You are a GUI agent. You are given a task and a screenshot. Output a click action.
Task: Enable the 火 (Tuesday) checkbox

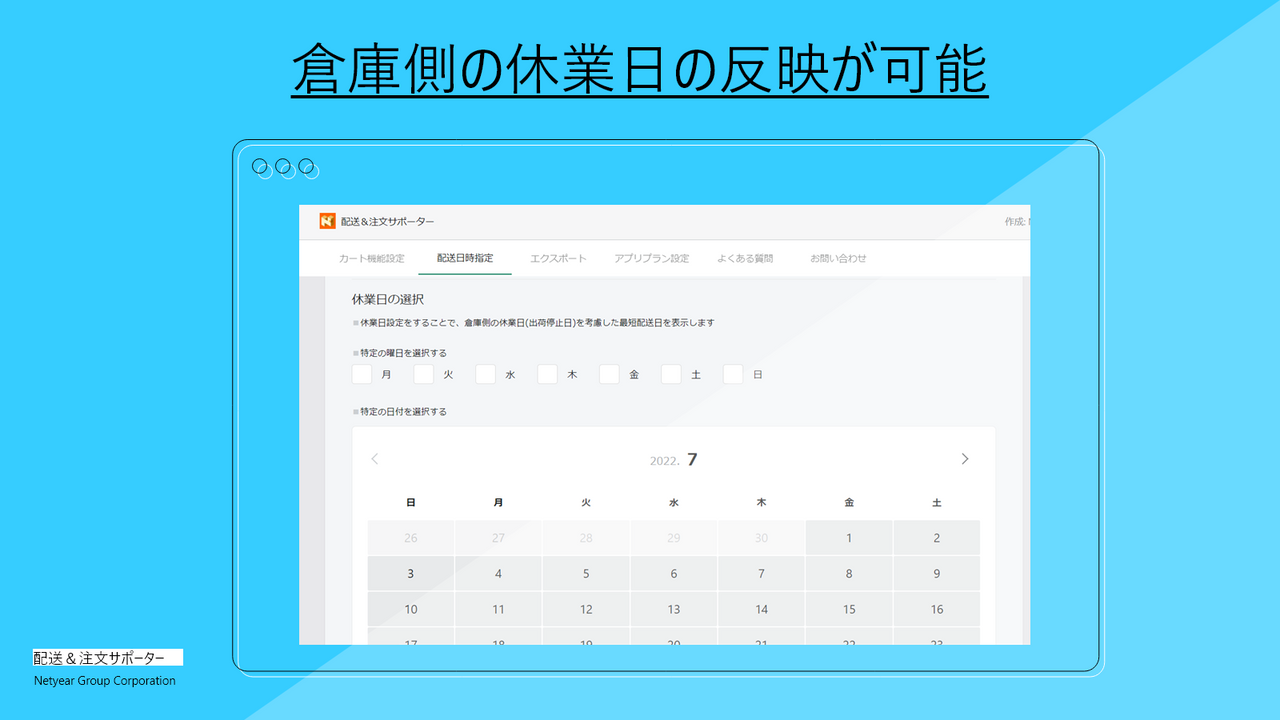tap(423, 374)
